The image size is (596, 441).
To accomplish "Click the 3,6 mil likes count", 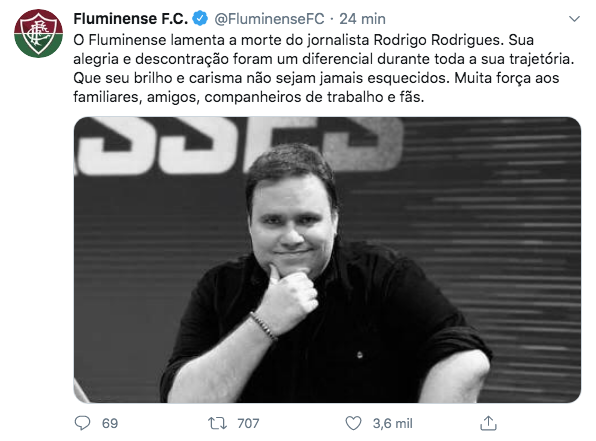I will tap(393, 424).
